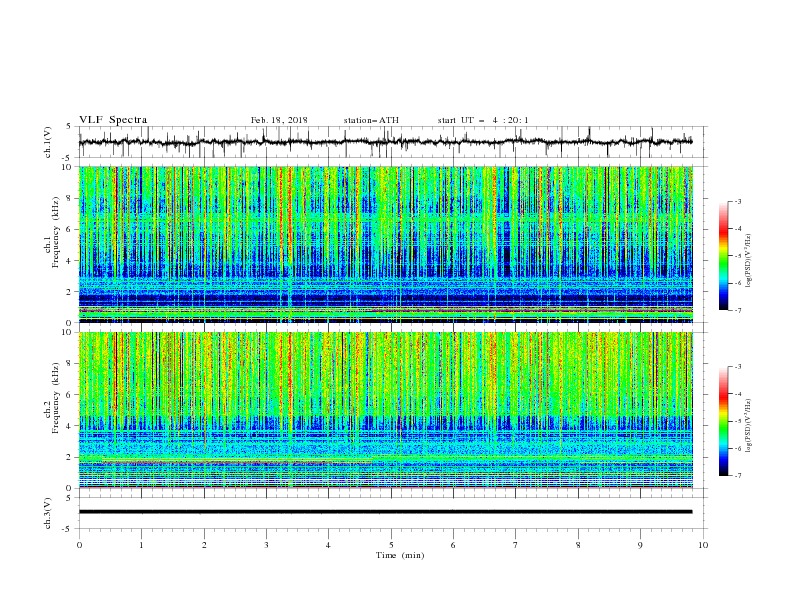Click the ch.2 "Frequency (kHz)" axis label

click(56, 398)
